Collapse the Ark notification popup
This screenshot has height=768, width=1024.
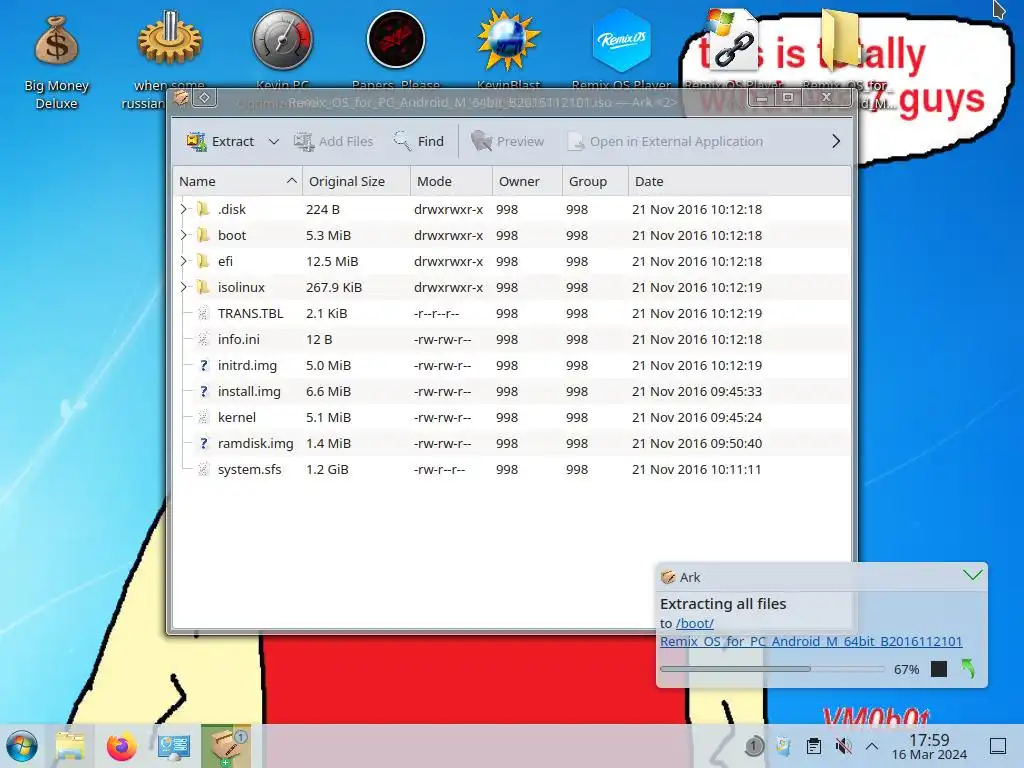click(972, 575)
